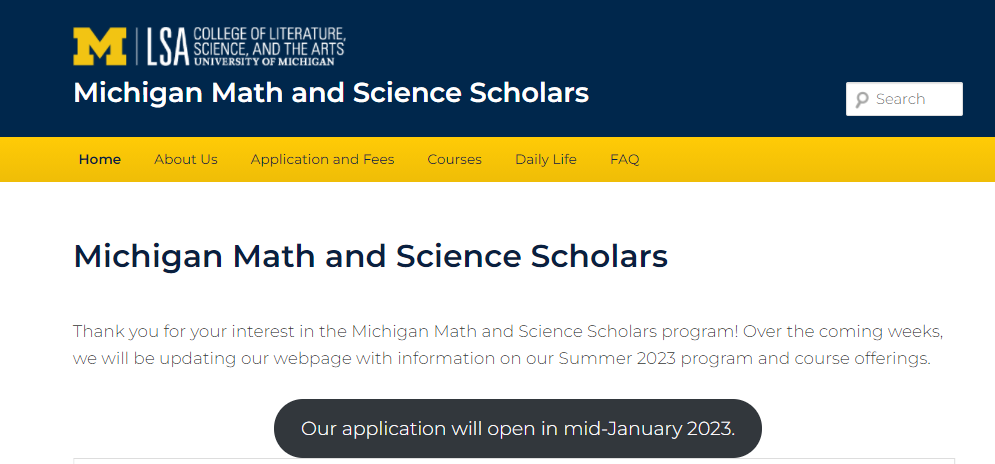Viewport: 995px width, 464px height.
Task: Click the yellow block M logo
Action: coord(100,46)
